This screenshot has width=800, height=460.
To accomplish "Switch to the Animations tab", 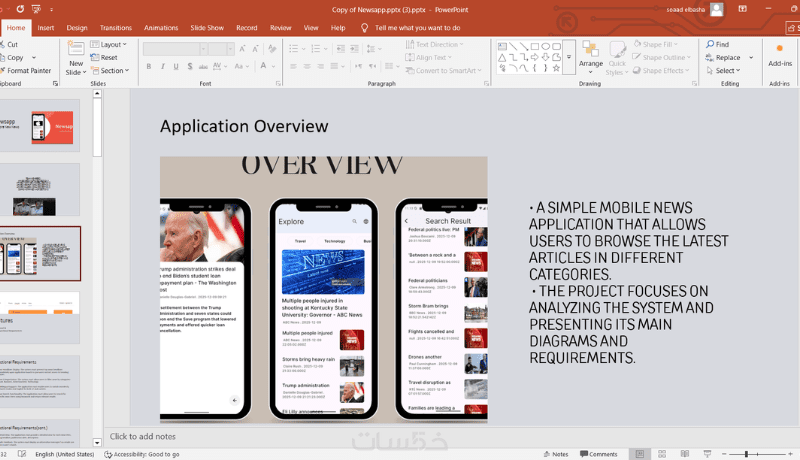I will coord(161,28).
